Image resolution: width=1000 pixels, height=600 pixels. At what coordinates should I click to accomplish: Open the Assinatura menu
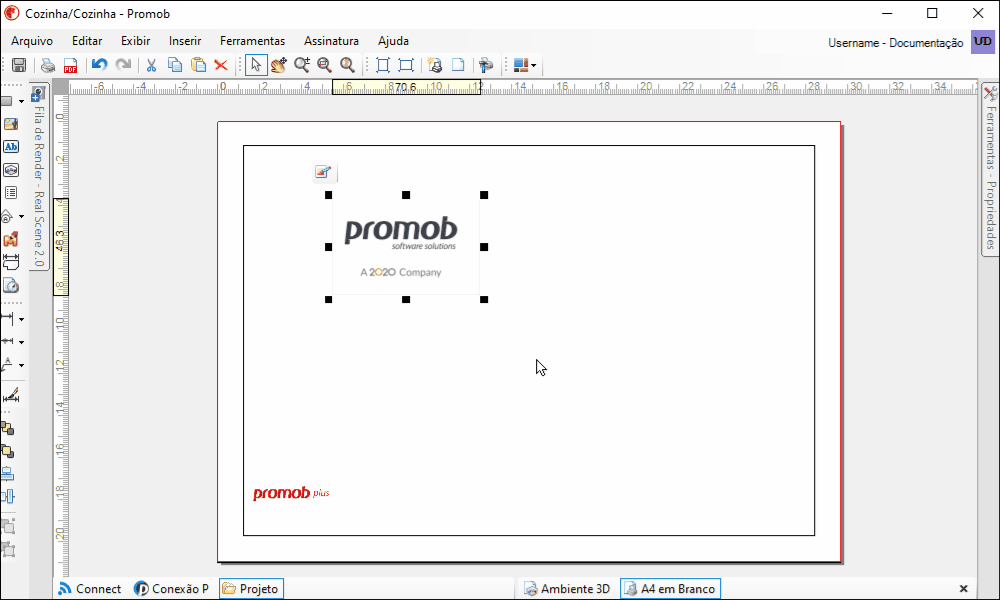click(331, 41)
